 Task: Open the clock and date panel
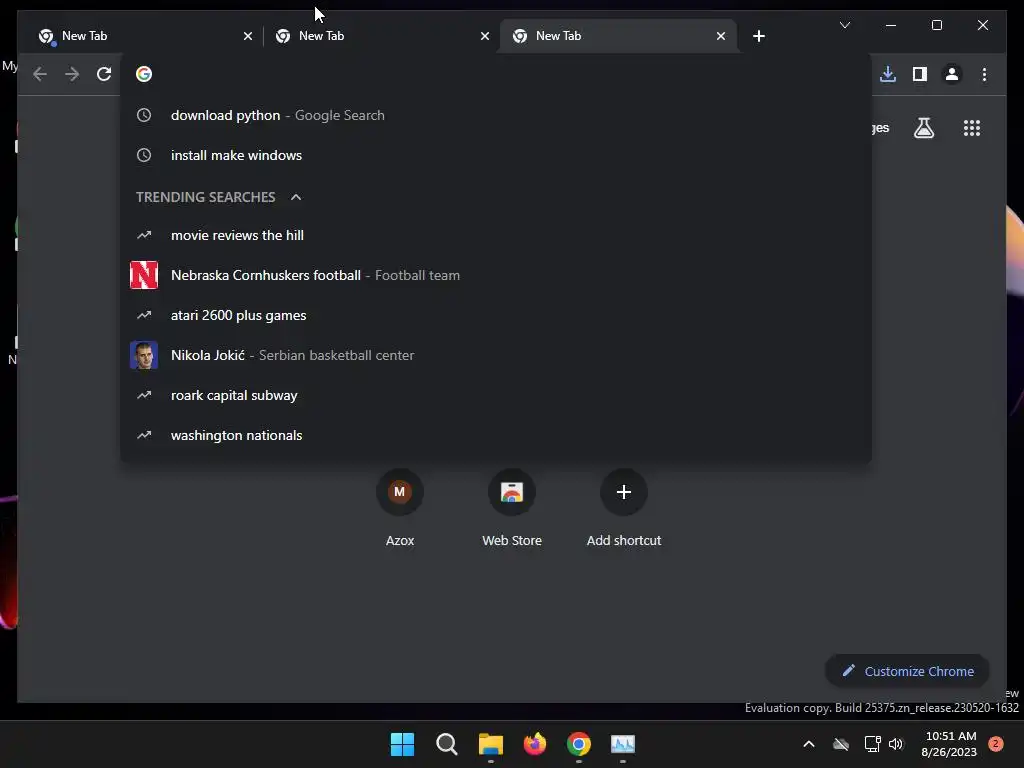tap(949, 744)
